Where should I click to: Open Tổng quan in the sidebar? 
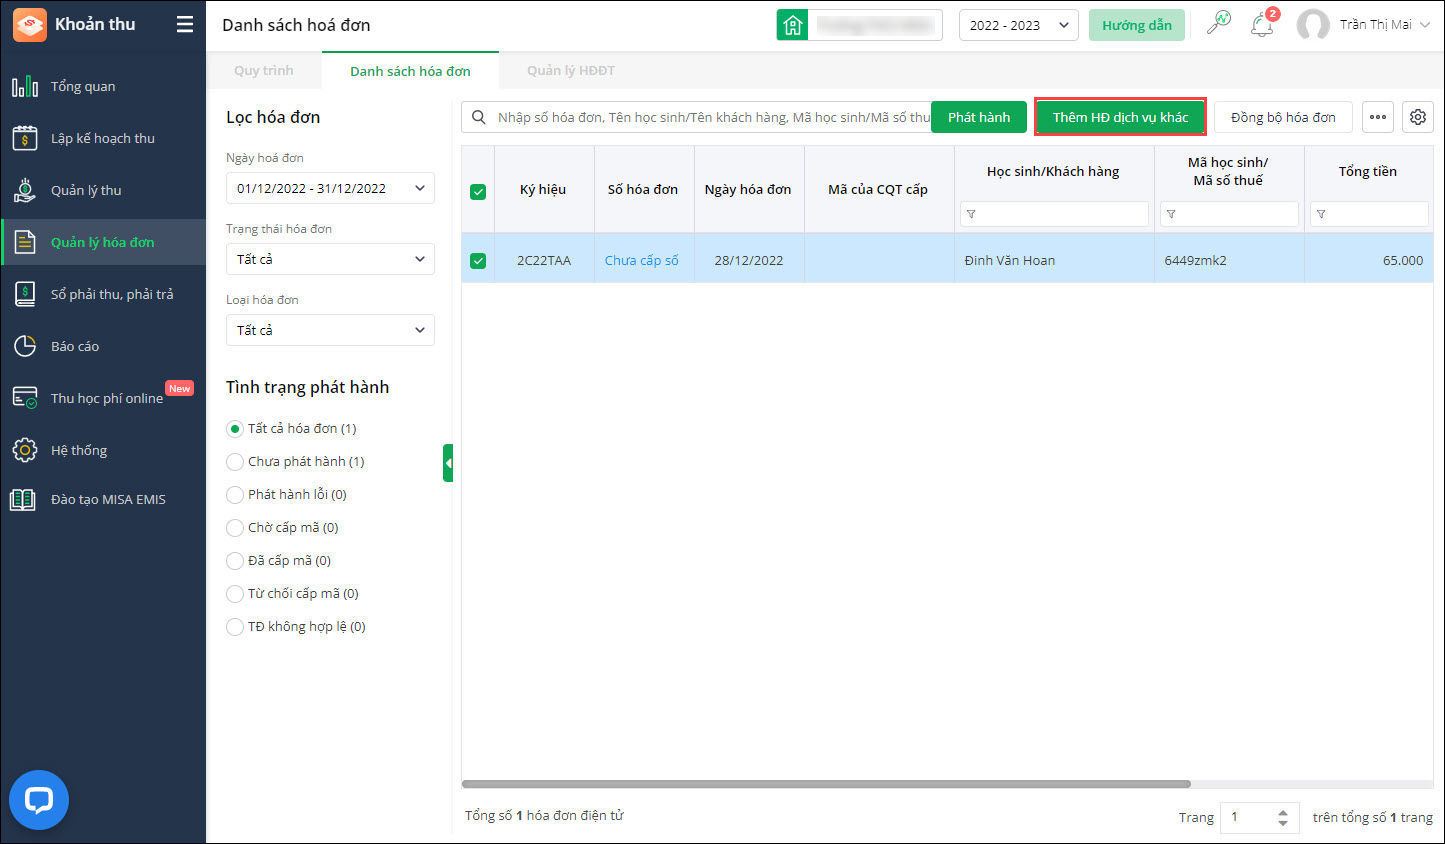click(104, 86)
